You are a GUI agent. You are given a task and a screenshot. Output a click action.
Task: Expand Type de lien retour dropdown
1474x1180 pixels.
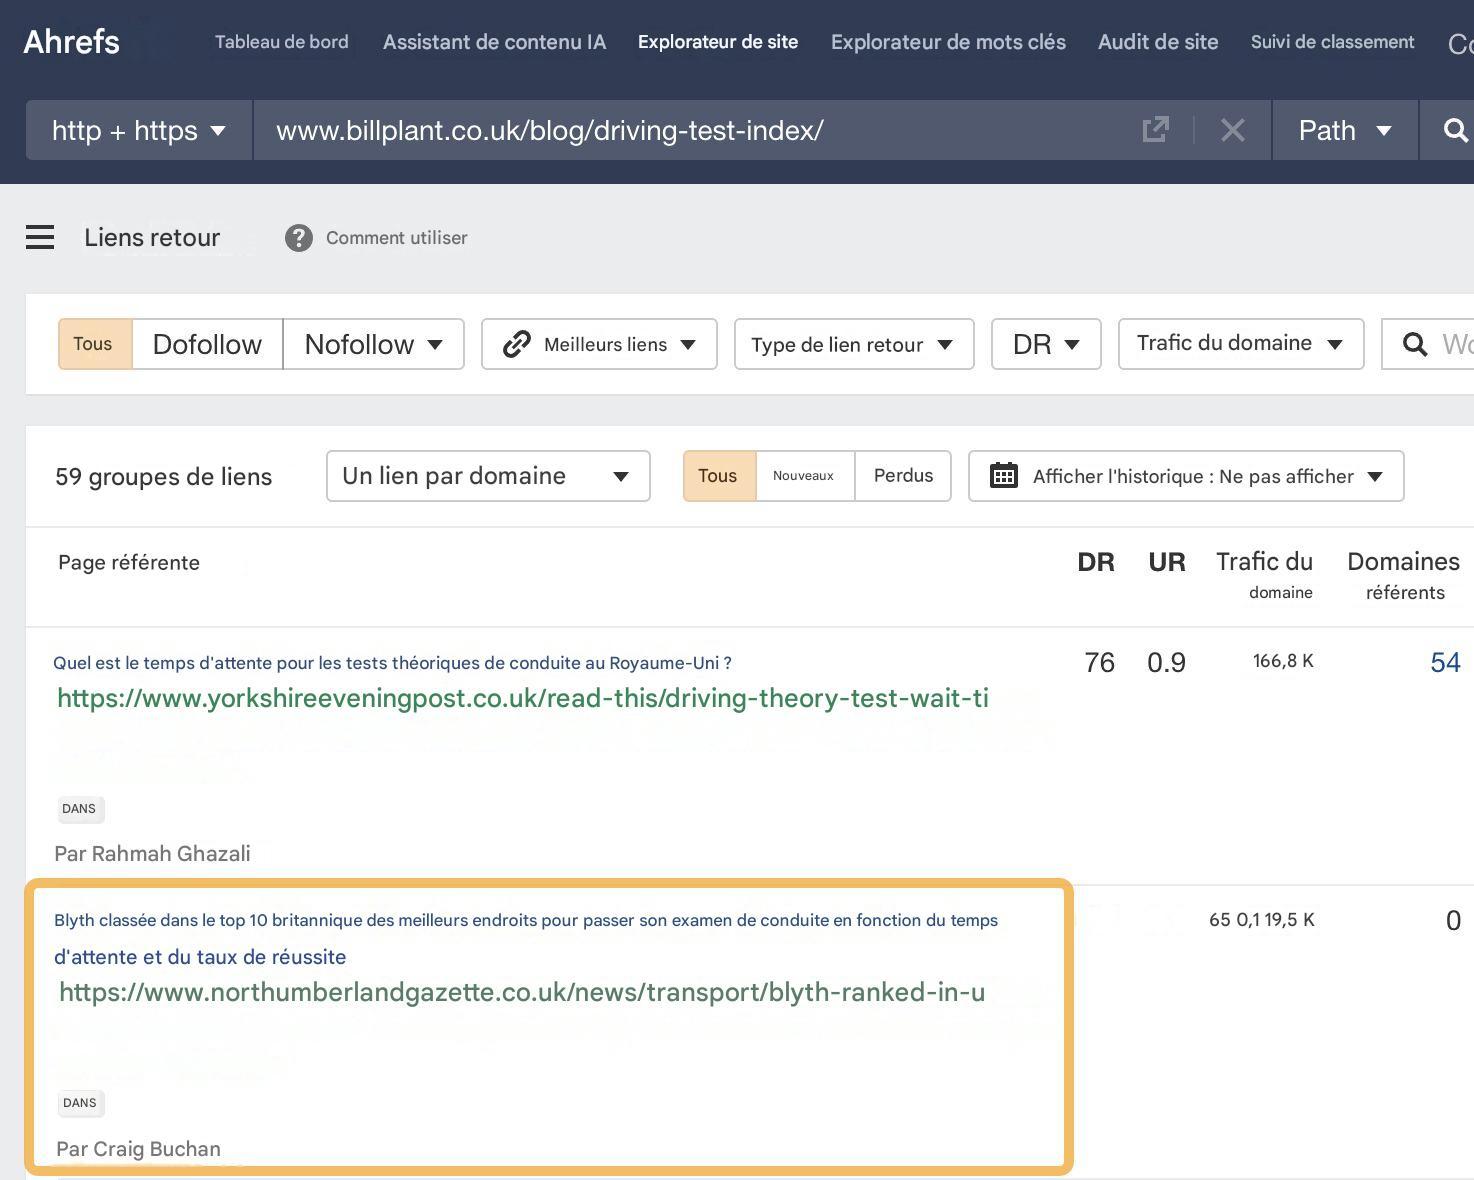pos(854,344)
